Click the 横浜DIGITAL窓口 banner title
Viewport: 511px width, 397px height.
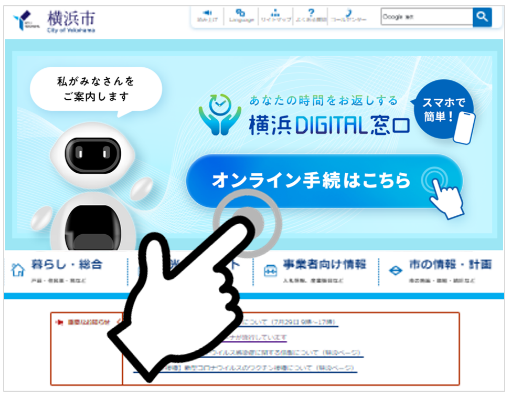click(x=329, y=126)
